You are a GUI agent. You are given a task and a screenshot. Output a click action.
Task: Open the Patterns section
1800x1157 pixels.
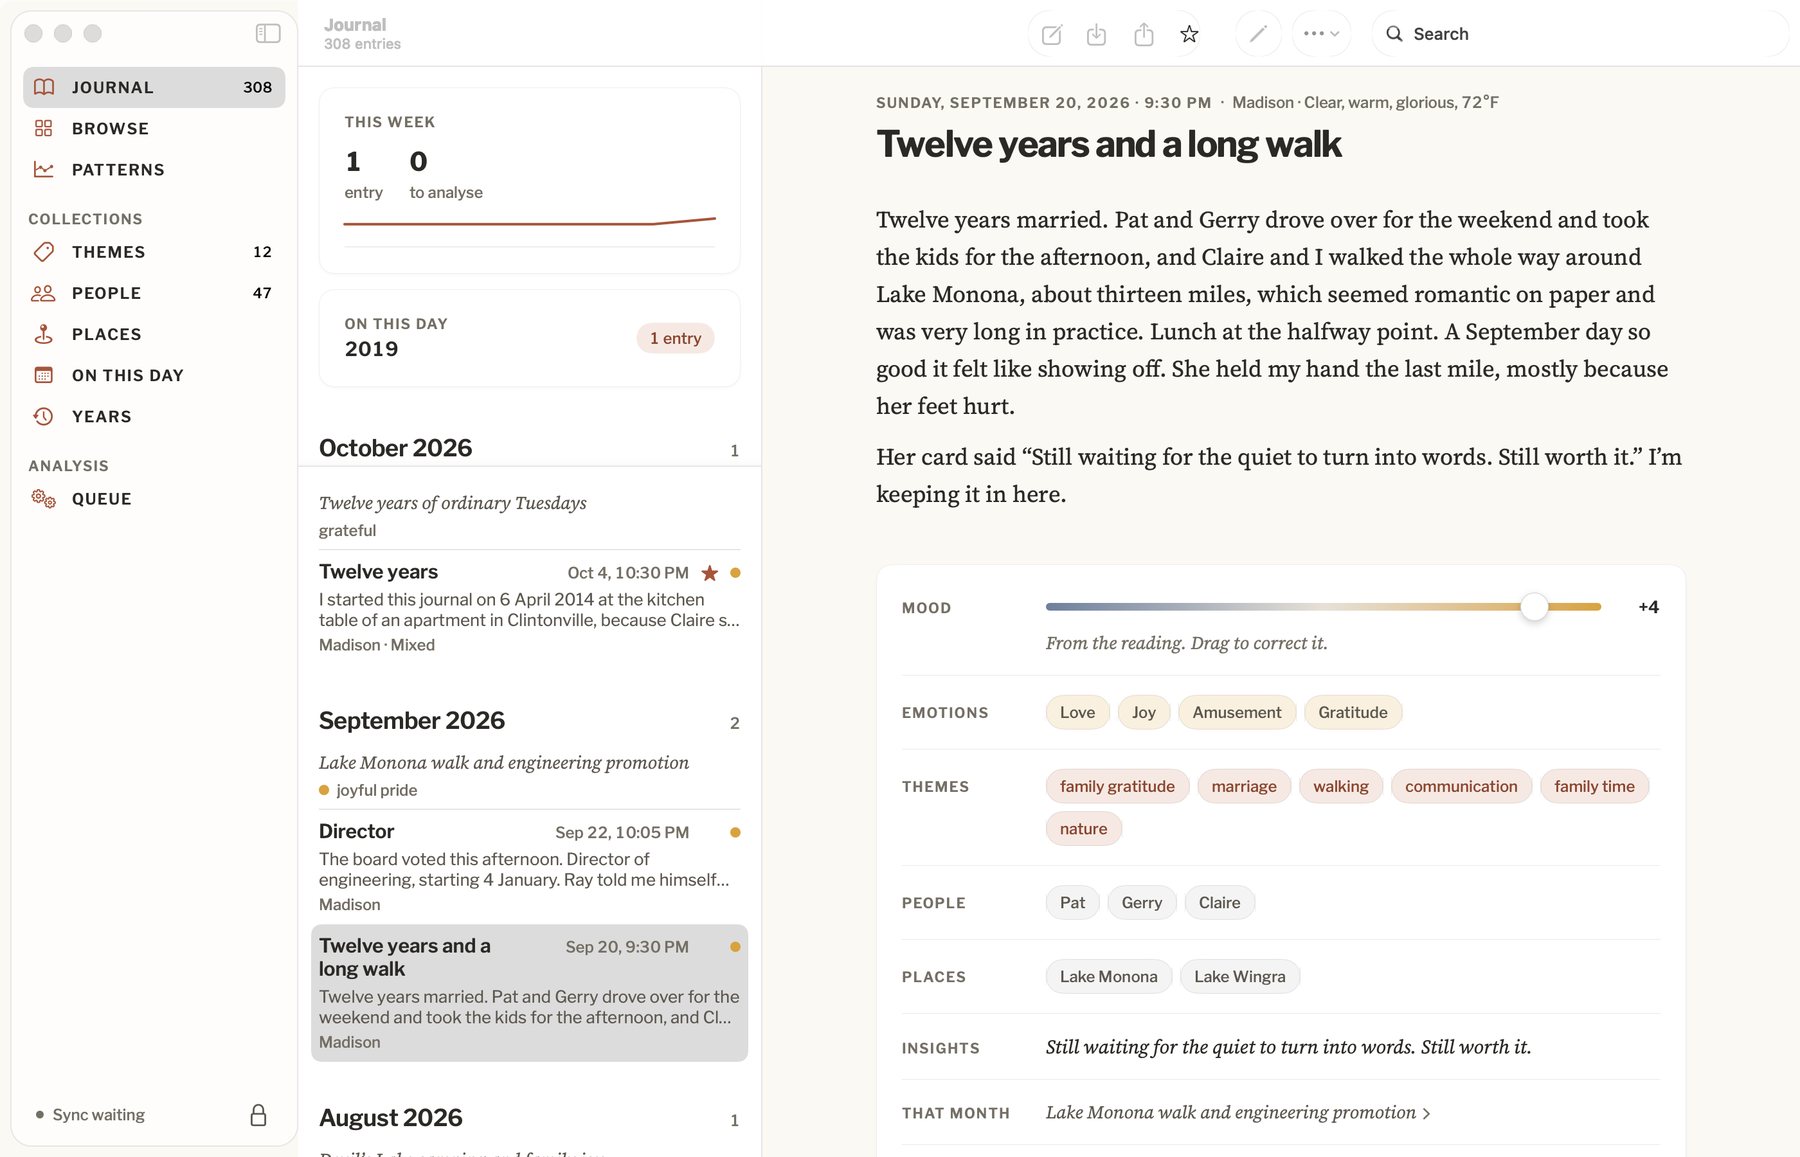pyautogui.click(x=154, y=169)
